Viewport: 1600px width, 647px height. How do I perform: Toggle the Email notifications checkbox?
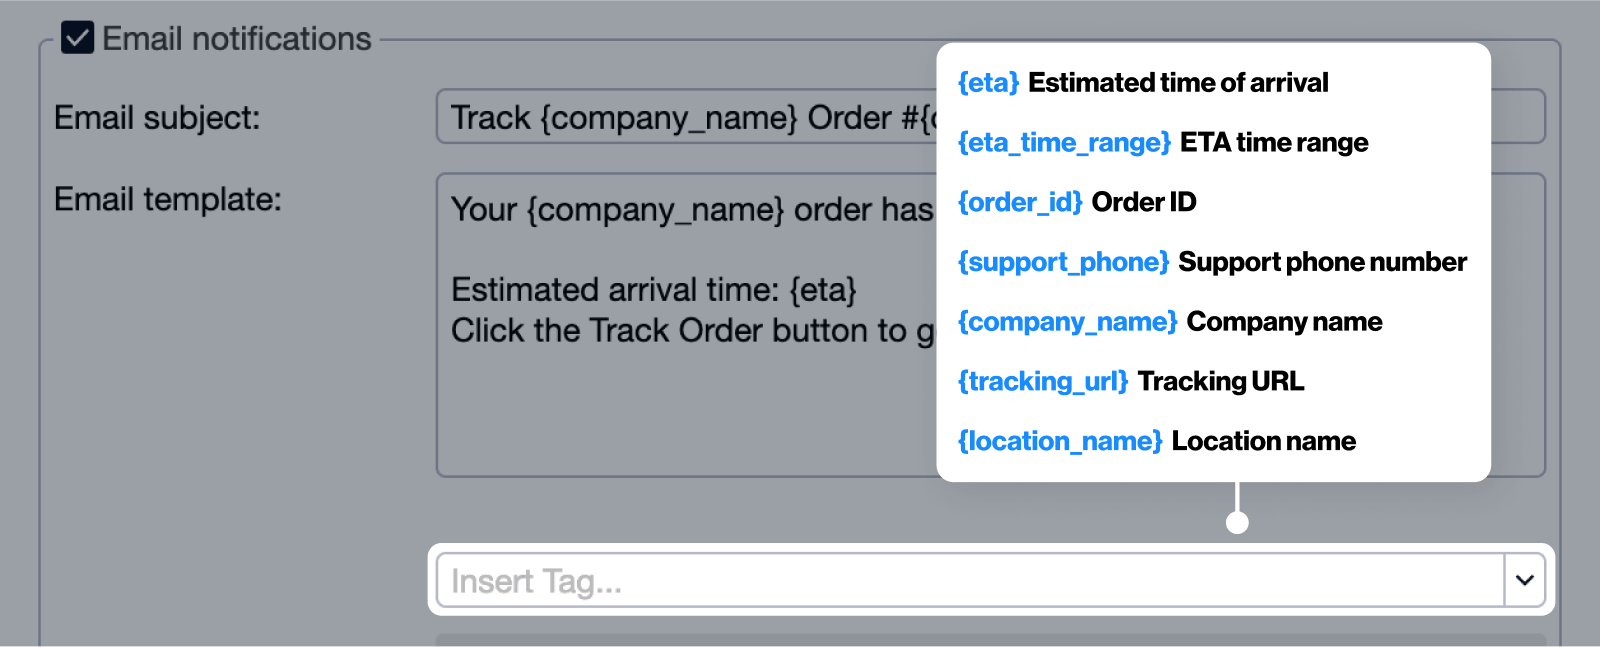[x=78, y=37]
